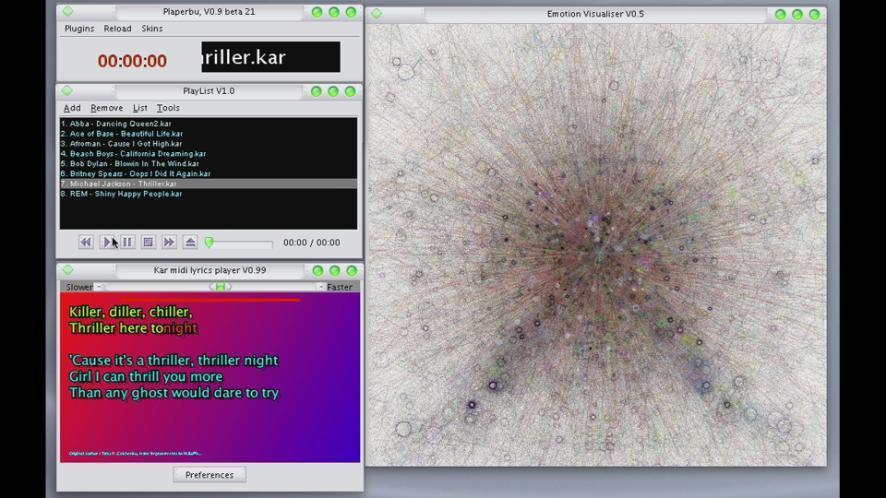Screen dimensions: 886x498
Task: Open the Add menu in PlayList
Action: coord(72,107)
